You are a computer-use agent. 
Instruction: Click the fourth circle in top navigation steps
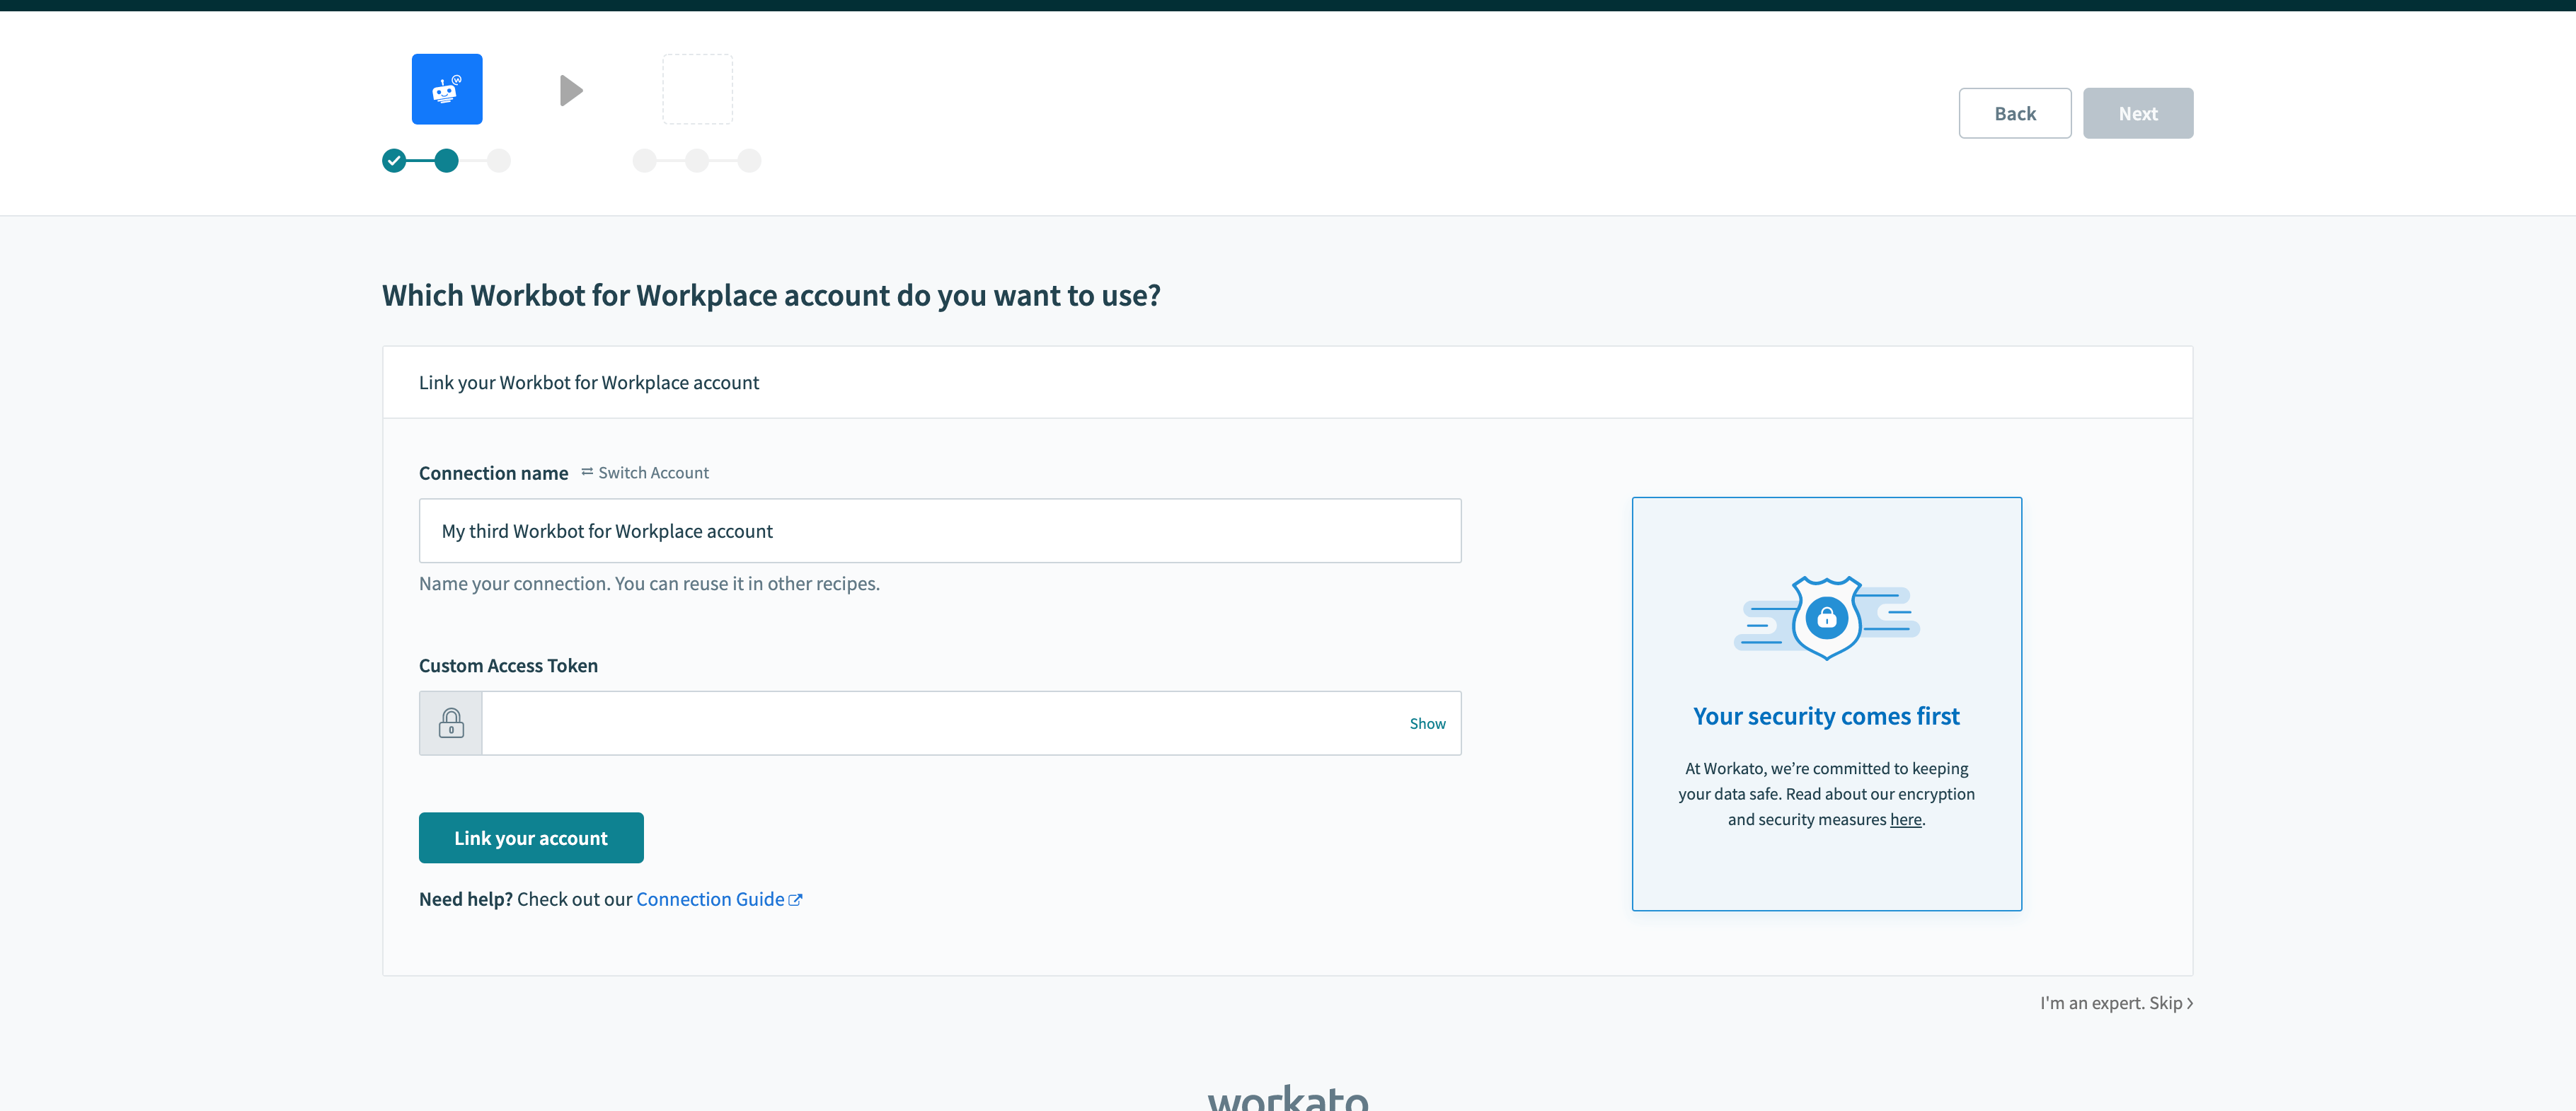coord(645,159)
